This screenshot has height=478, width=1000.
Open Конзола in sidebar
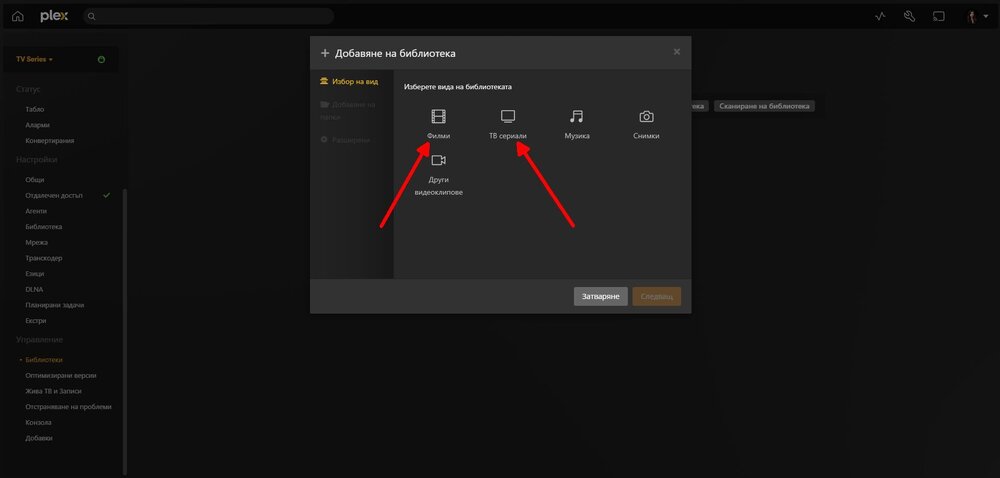(x=39, y=423)
